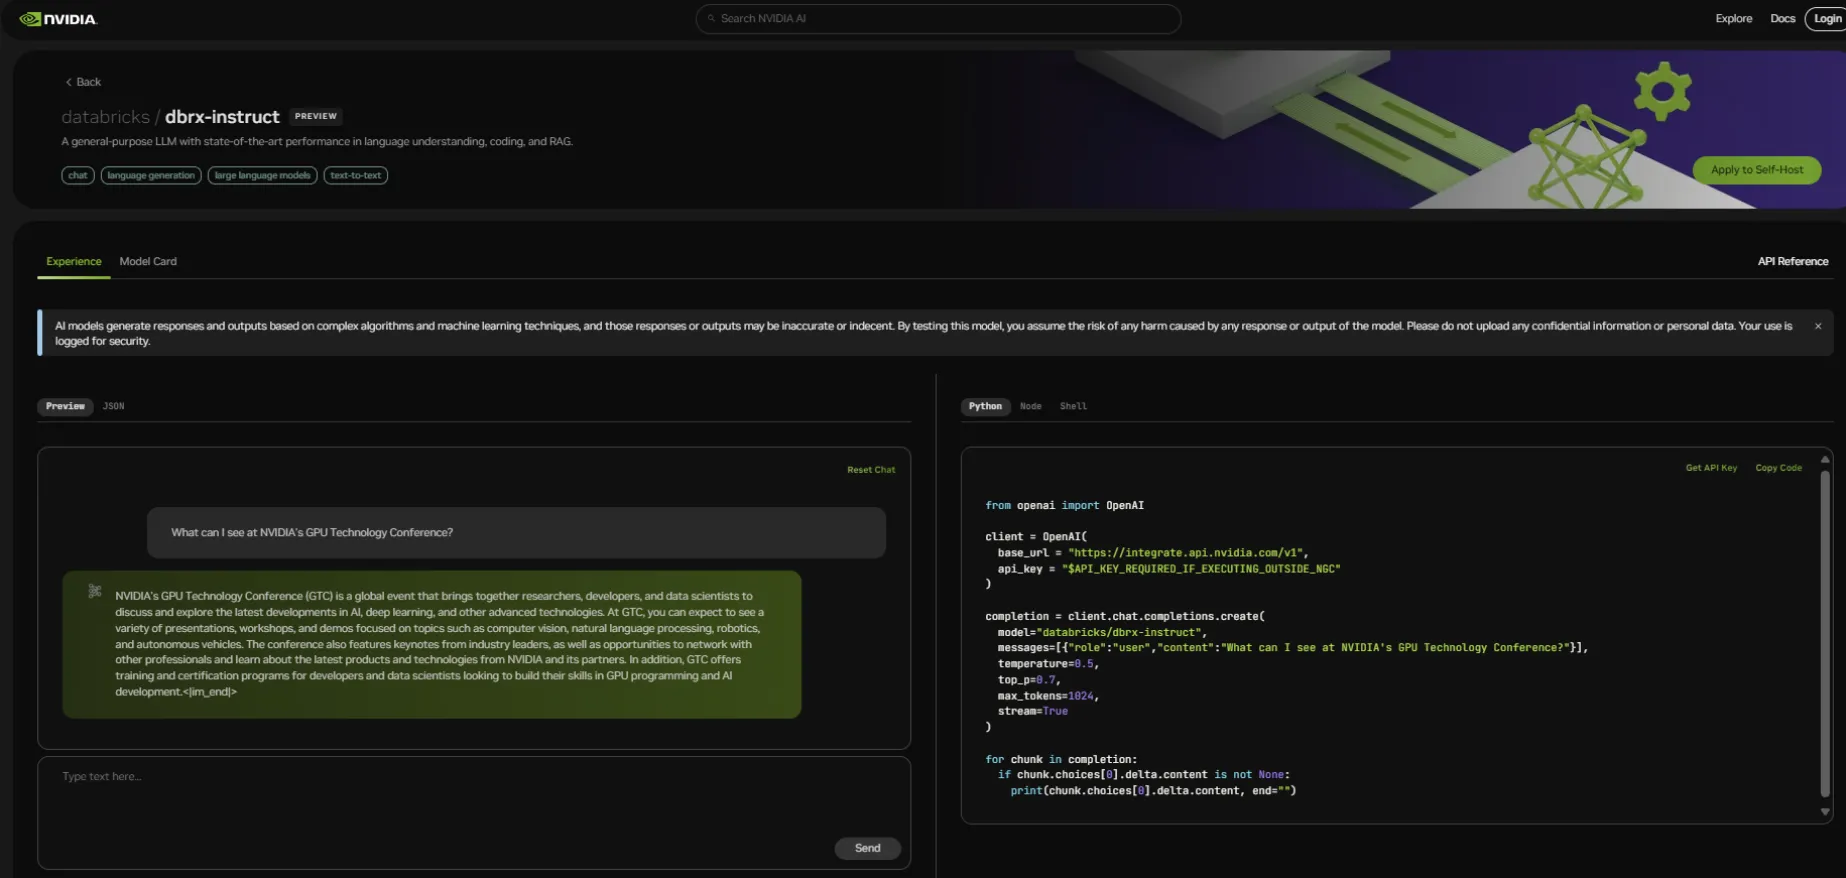Select the language generation tag
The height and width of the screenshot is (878, 1846).
[151, 175]
